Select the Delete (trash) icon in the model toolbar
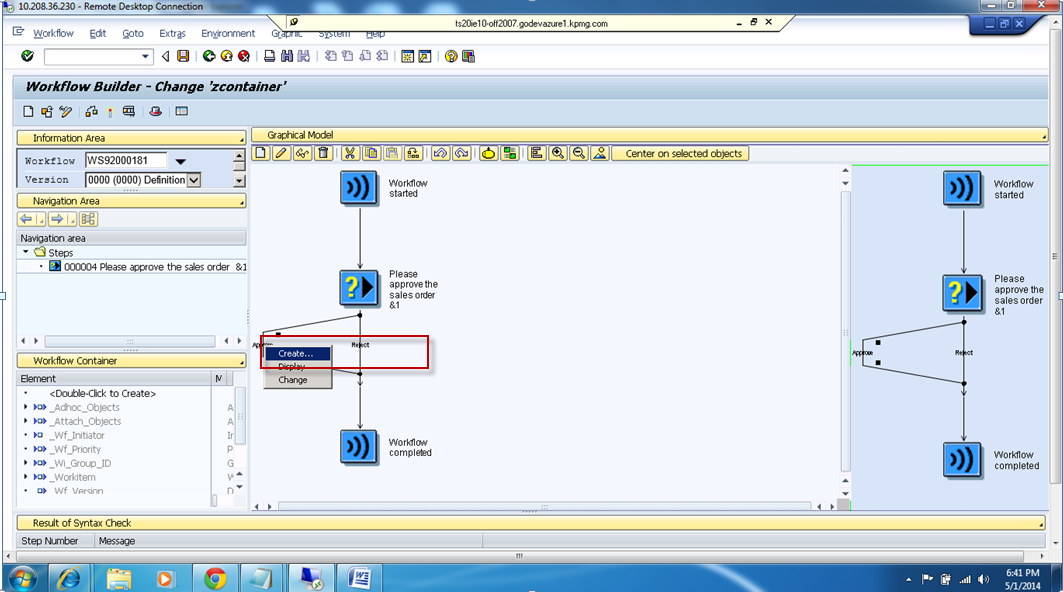1063x592 pixels. tap(323, 152)
